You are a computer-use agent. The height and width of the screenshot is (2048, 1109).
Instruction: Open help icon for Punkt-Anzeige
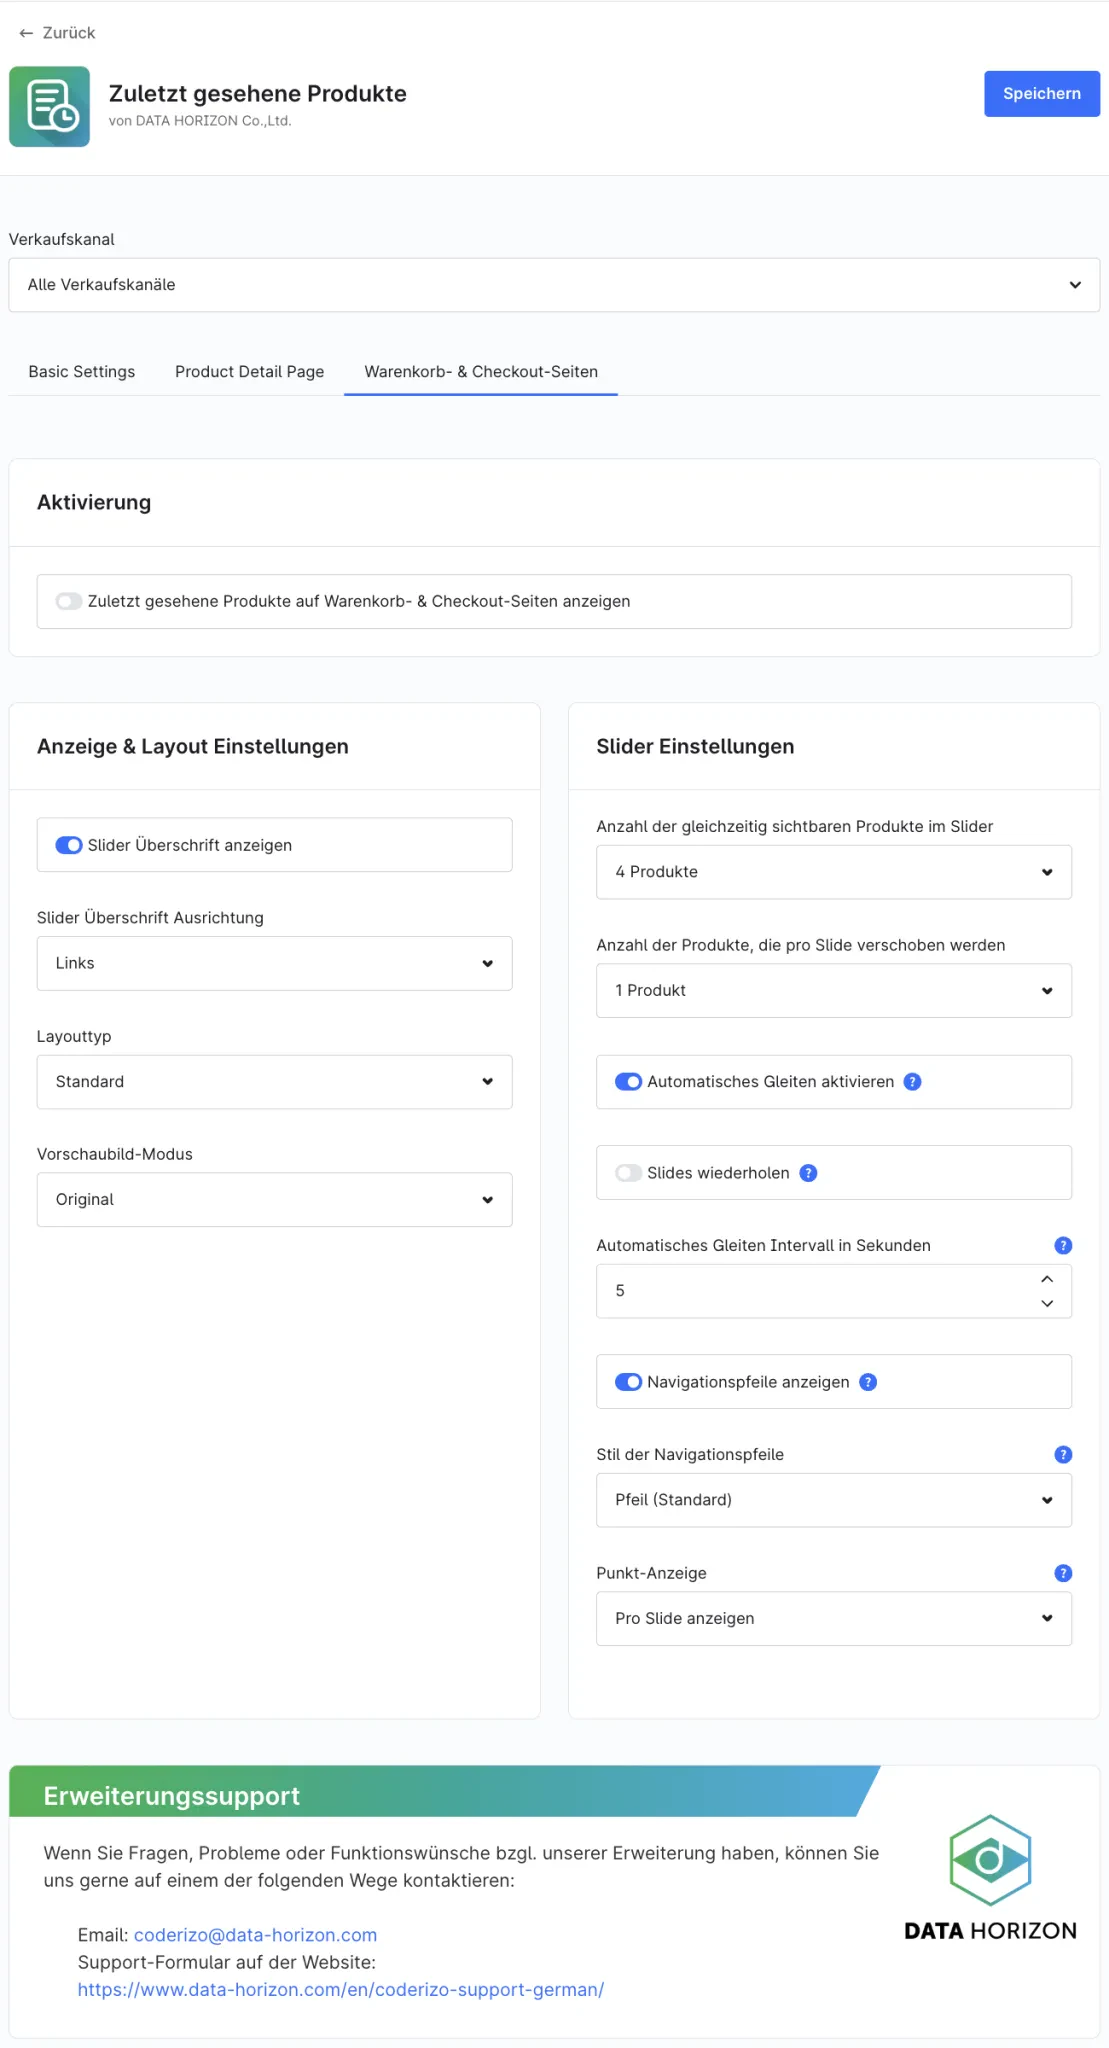(x=1063, y=1573)
